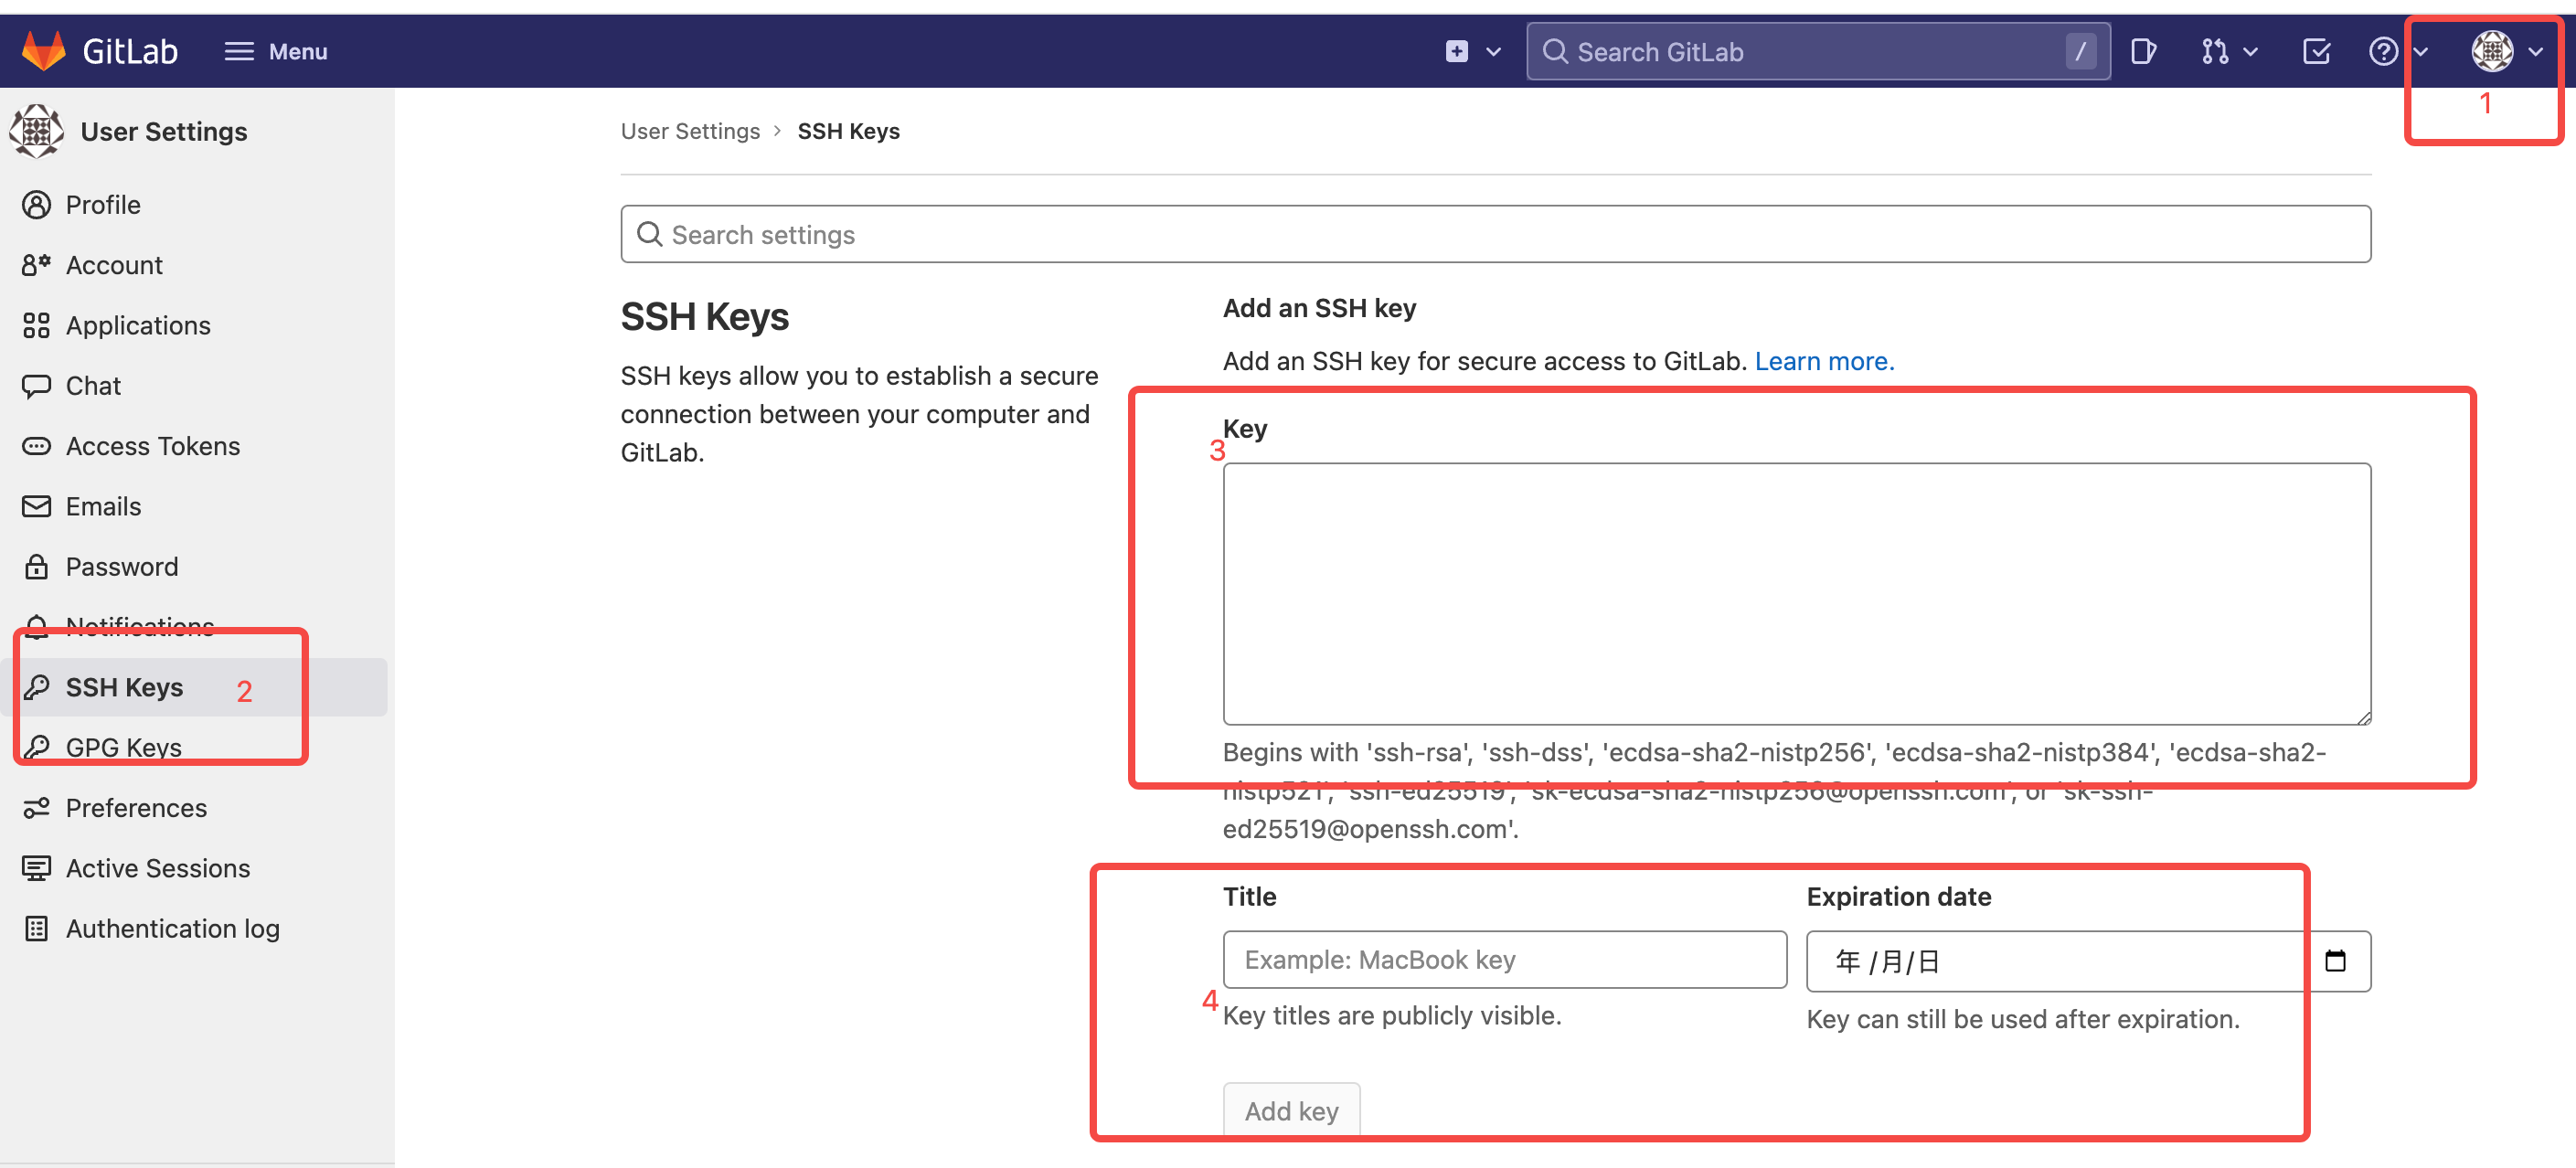Image resolution: width=2576 pixels, height=1168 pixels.
Task: Click the GitLab avatar/profile icon
Action: click(2492, 49)
